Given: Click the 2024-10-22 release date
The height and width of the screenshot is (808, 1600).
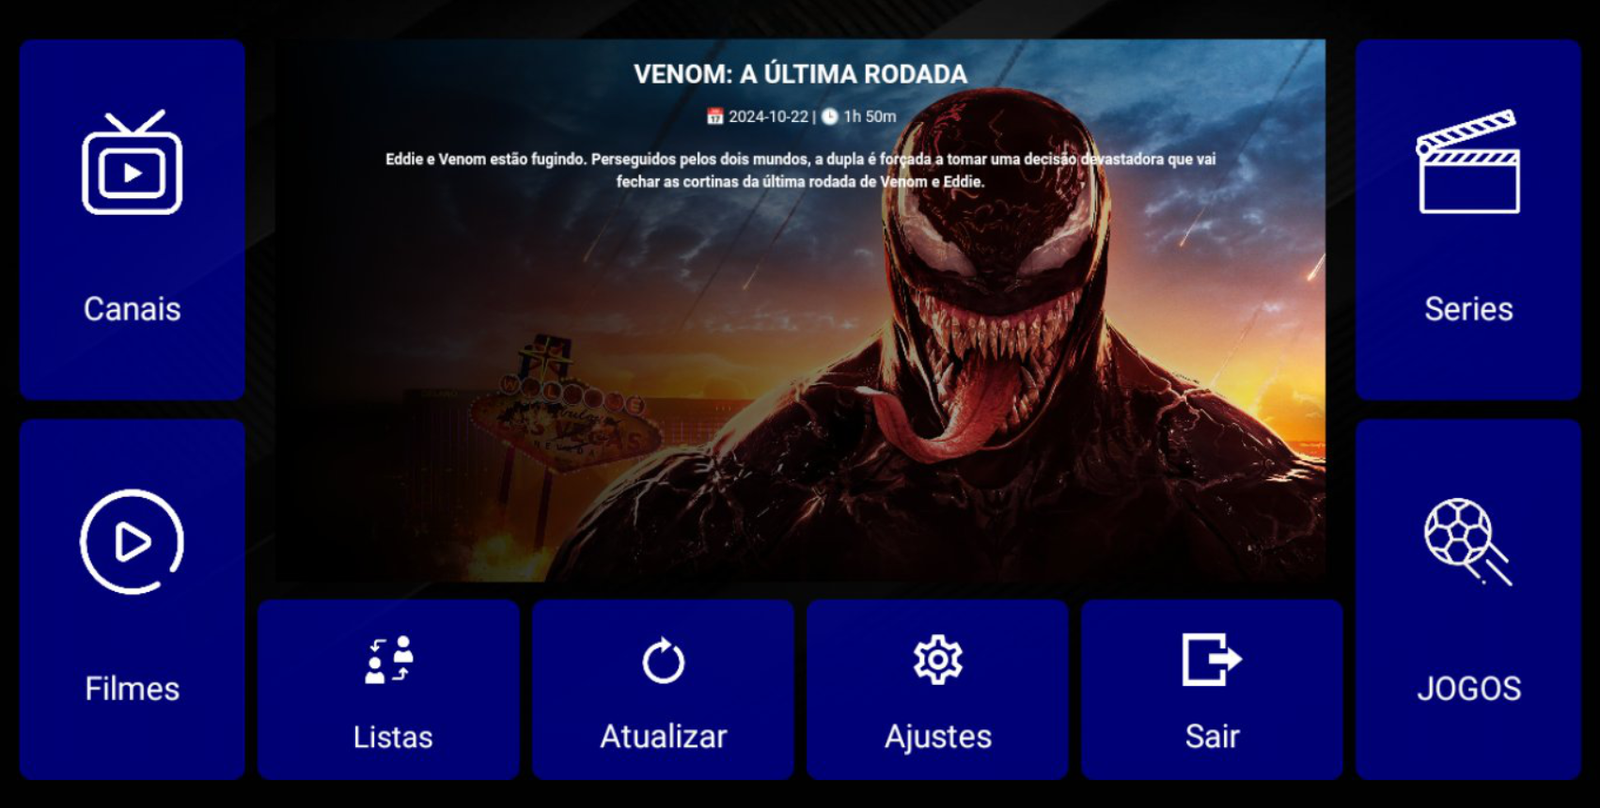Looking at the screenshot, I should point(768,116).
